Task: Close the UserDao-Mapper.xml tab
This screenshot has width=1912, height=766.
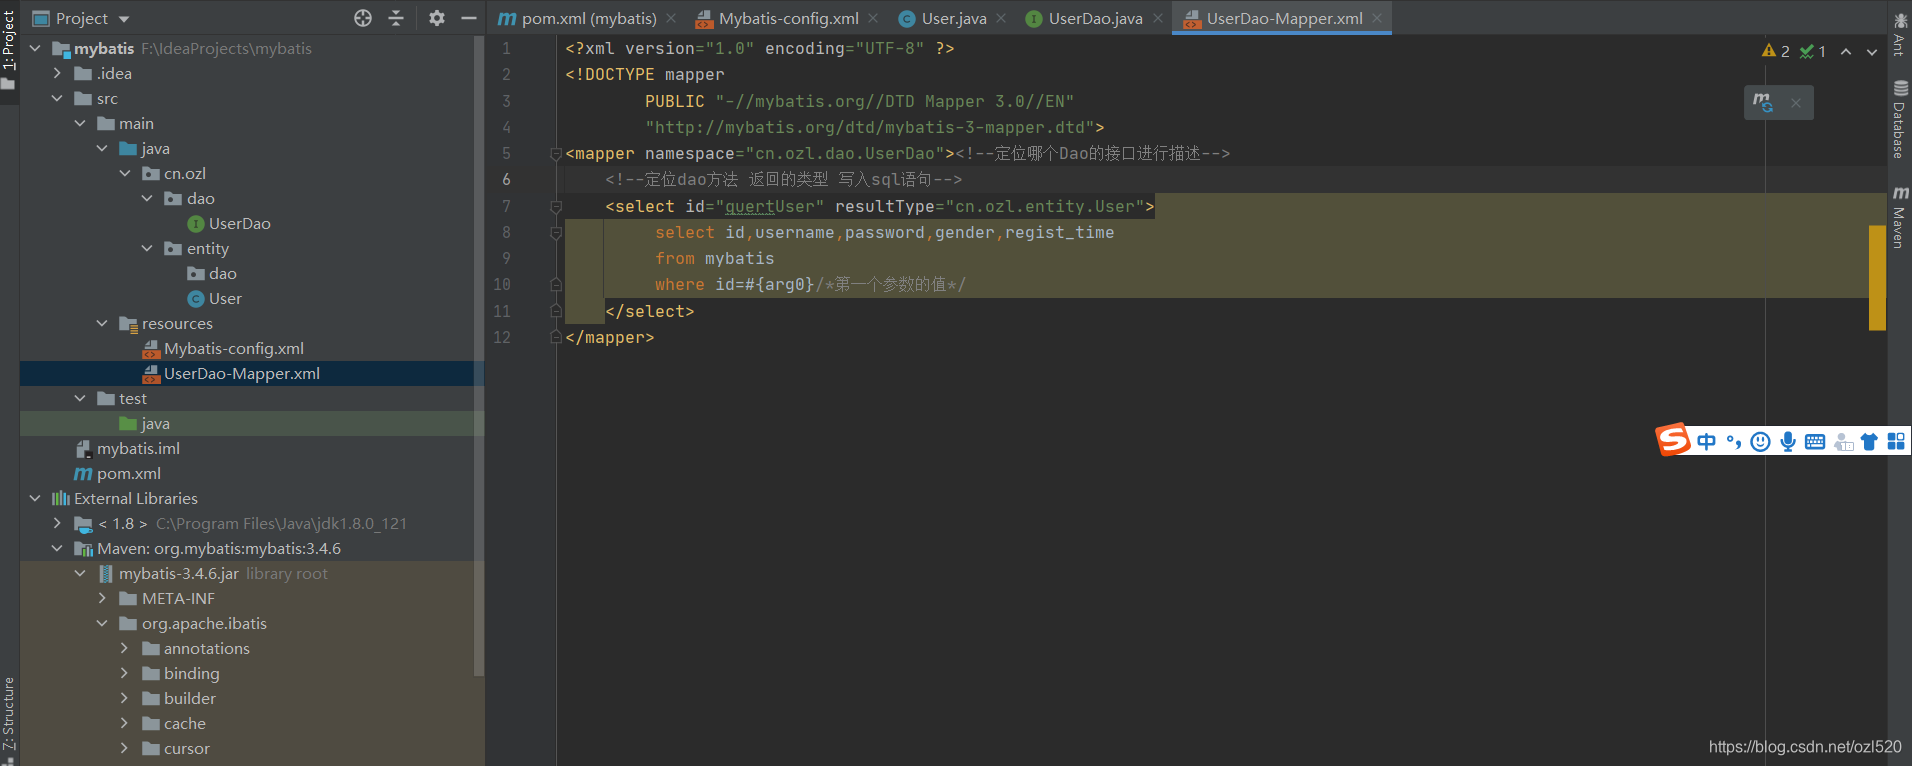Action: pos(1377,18)
